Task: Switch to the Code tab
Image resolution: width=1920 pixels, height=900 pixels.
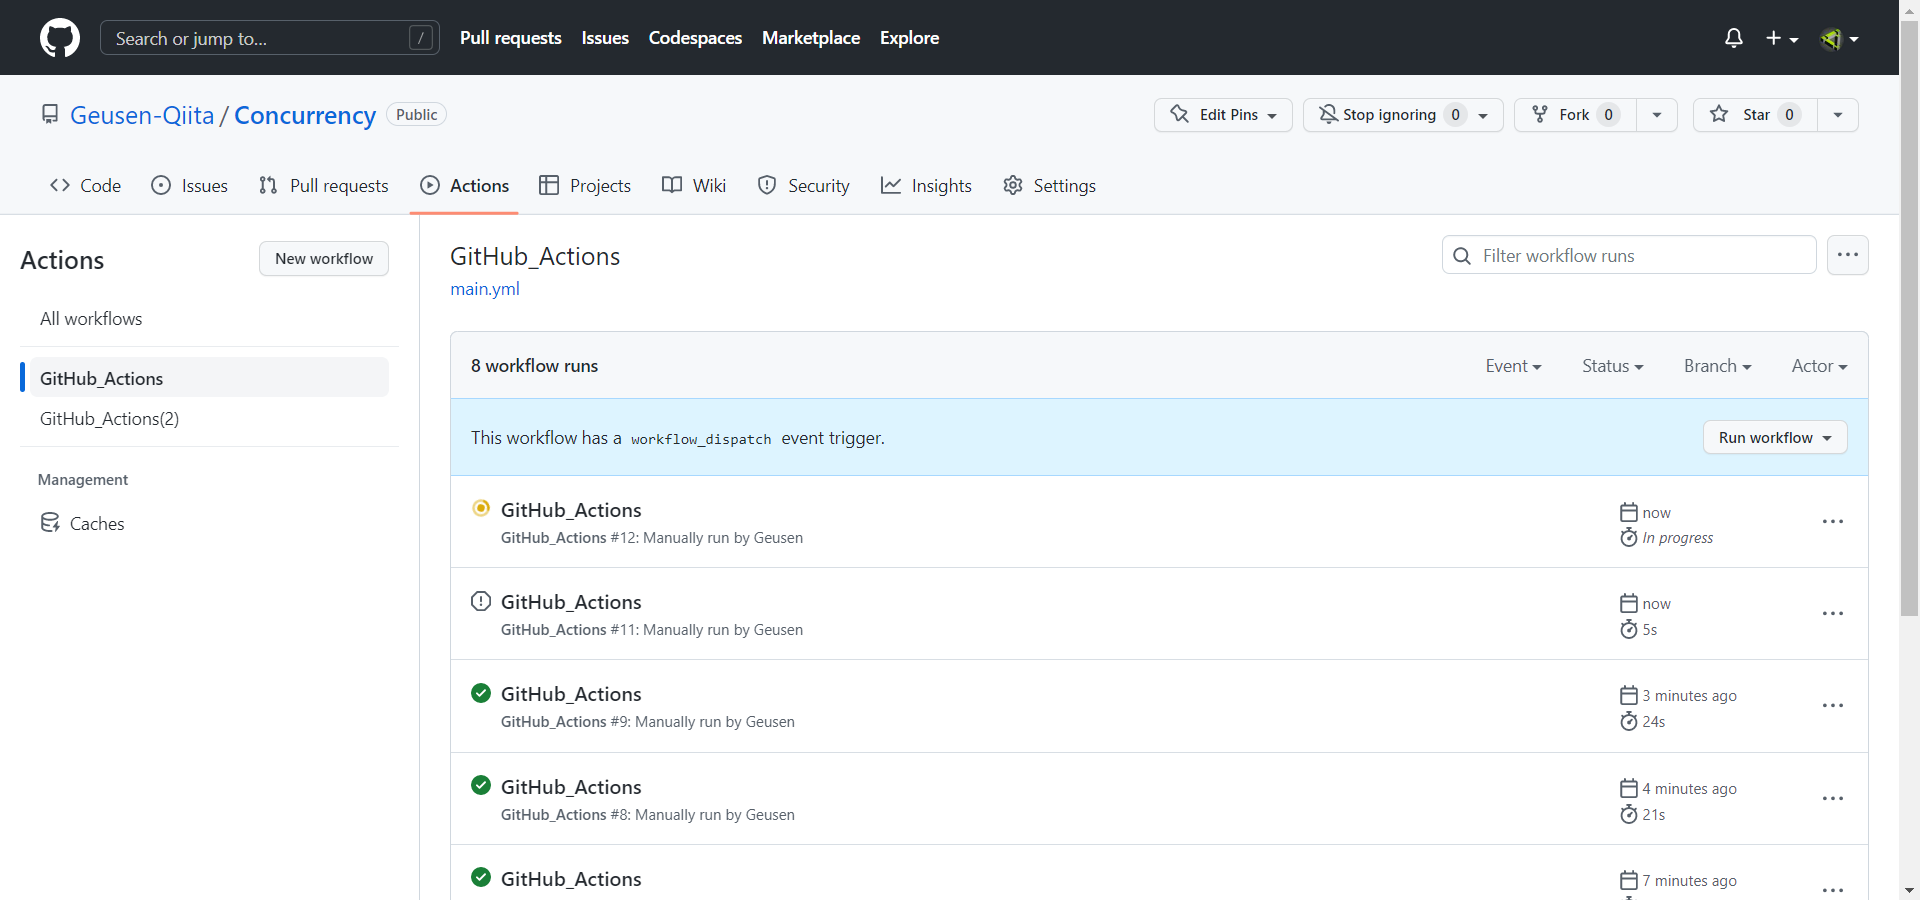Action: pos(86,185)
